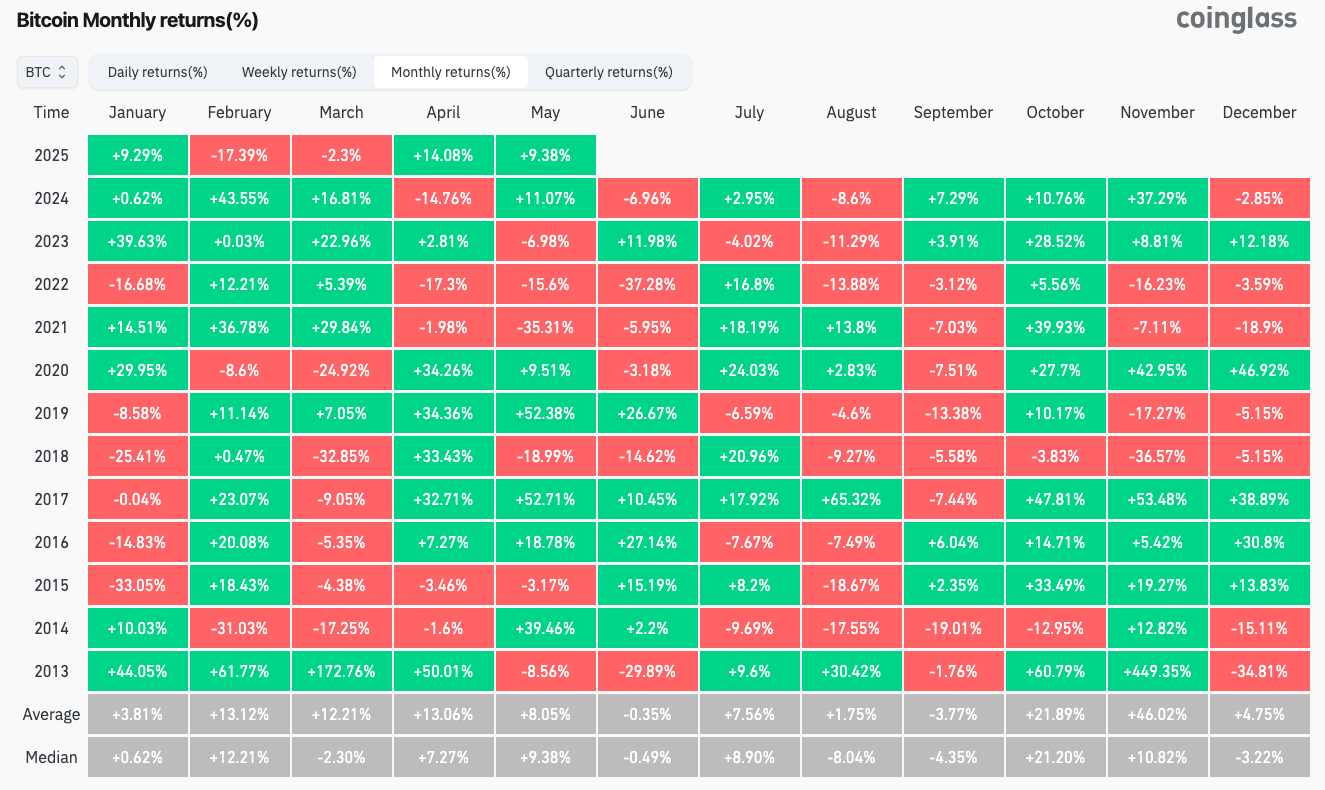Open the Quarterly returns(%) tab

pos(608,72)
